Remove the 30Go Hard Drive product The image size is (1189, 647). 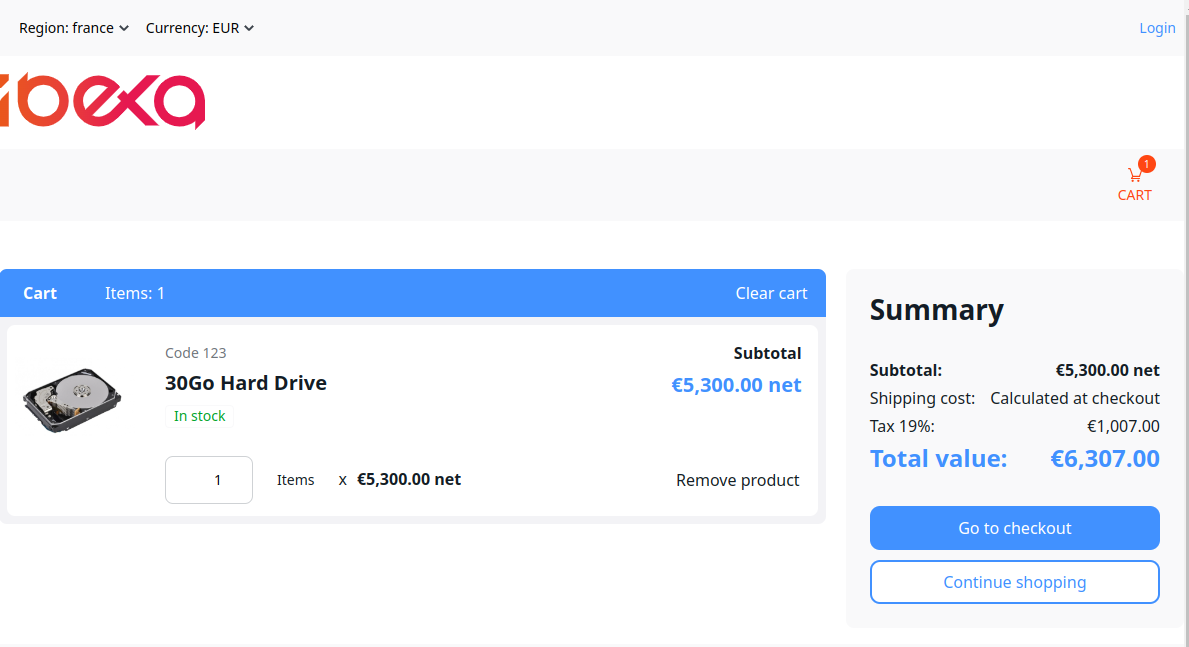pos(737,480)
